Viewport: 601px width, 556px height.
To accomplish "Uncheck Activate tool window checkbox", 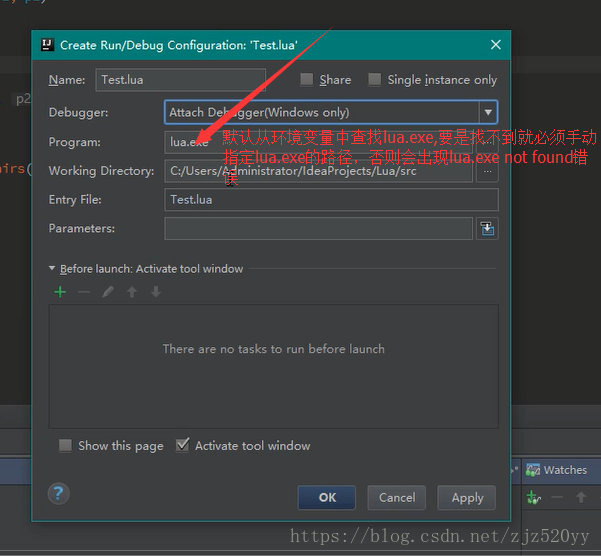I will point(182,445).
